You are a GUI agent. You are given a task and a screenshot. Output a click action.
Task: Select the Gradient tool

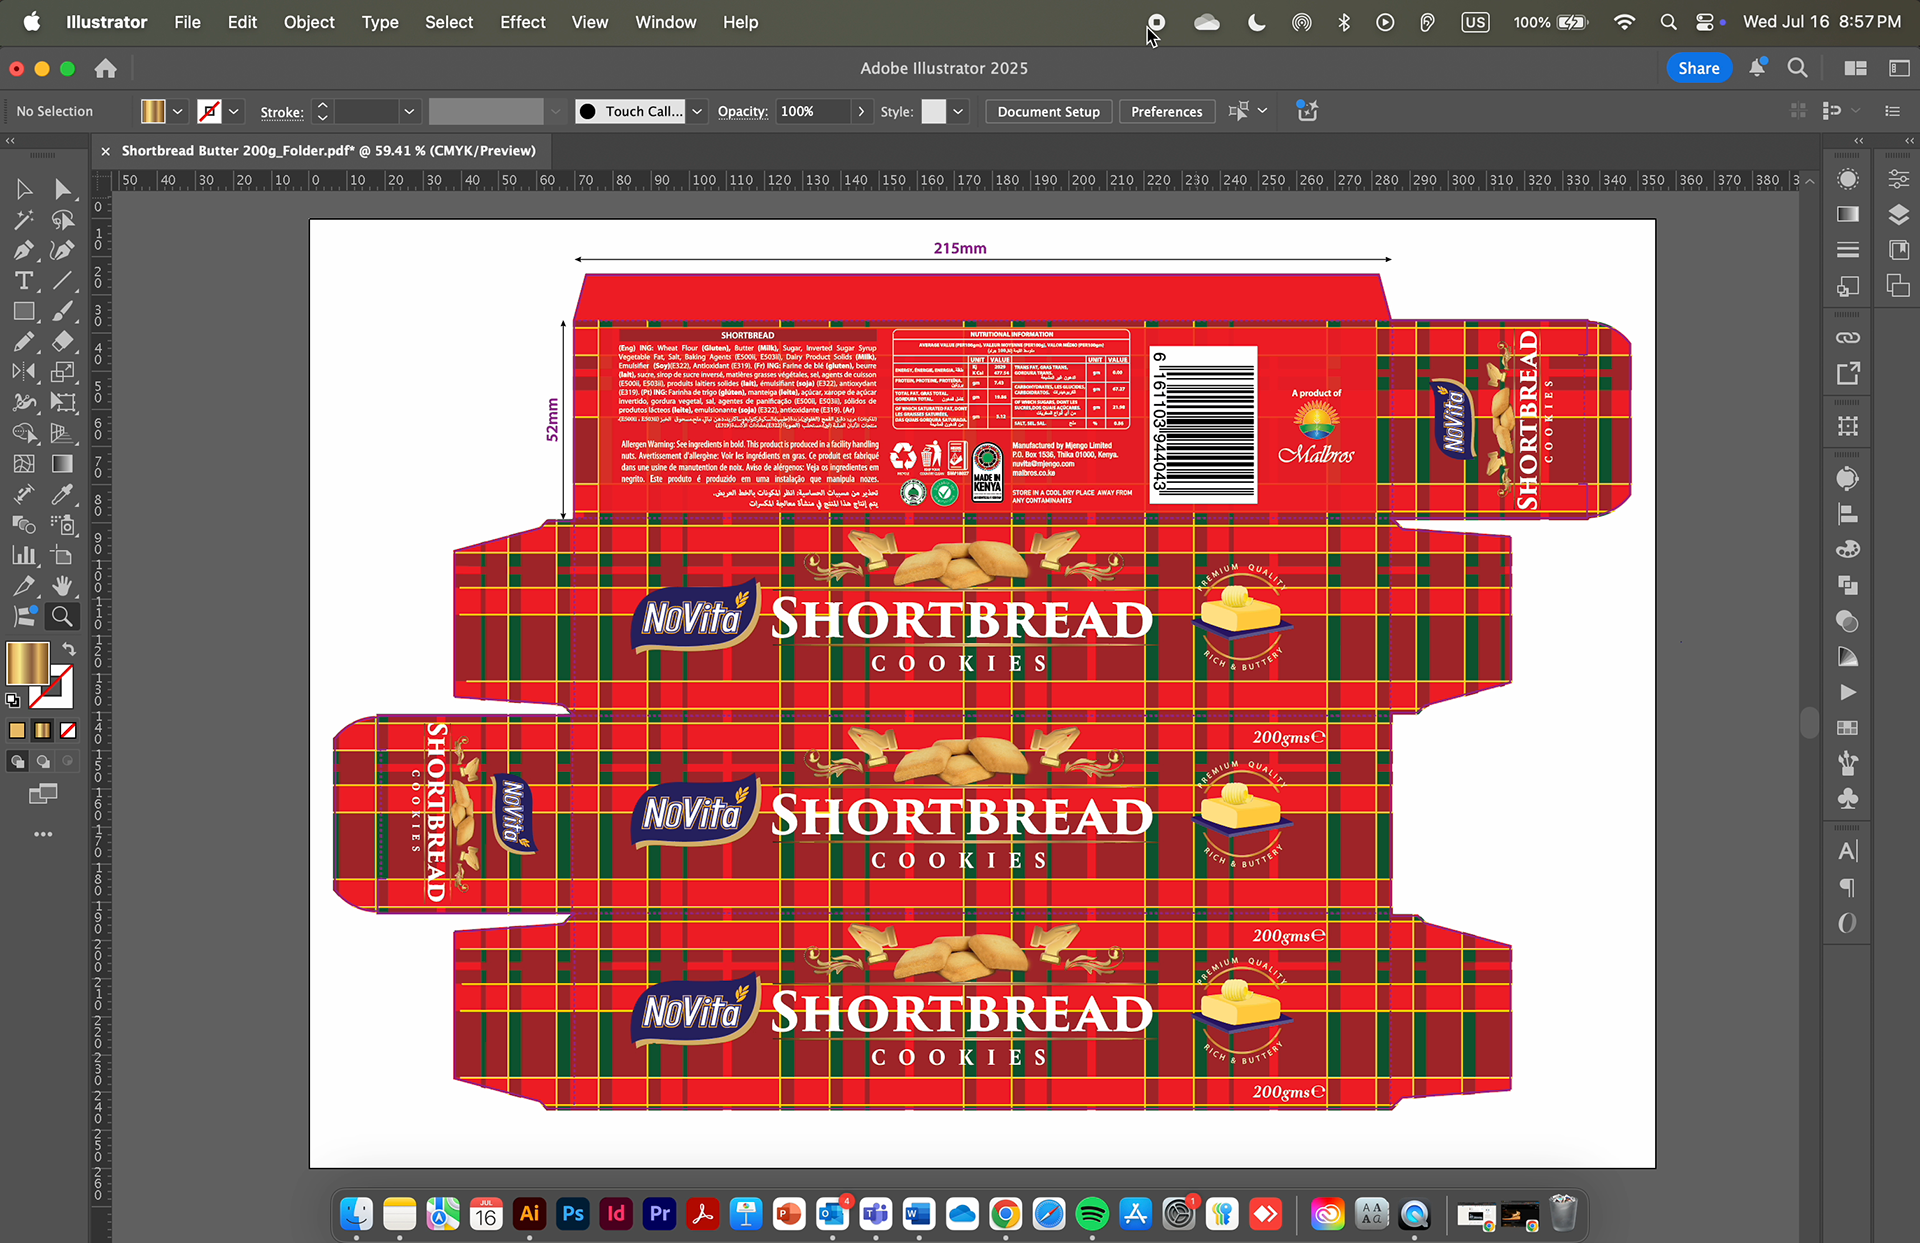coord(62,464)
